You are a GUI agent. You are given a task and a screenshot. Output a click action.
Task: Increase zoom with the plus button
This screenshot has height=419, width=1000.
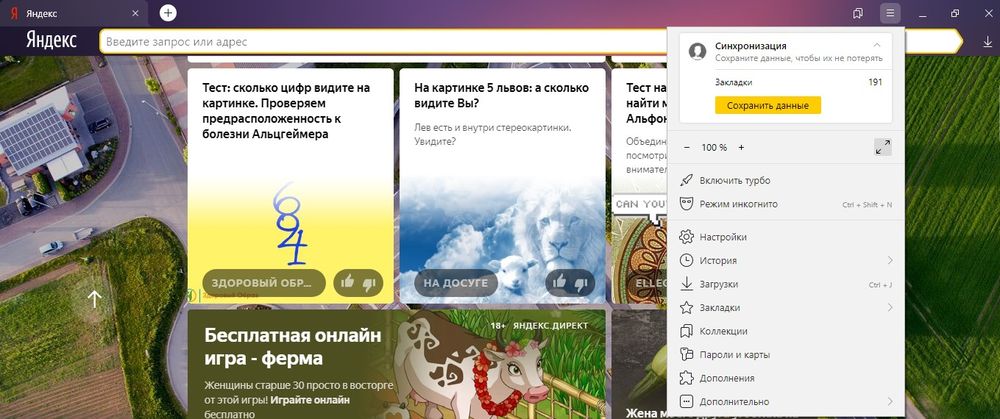tap(741, 147)
